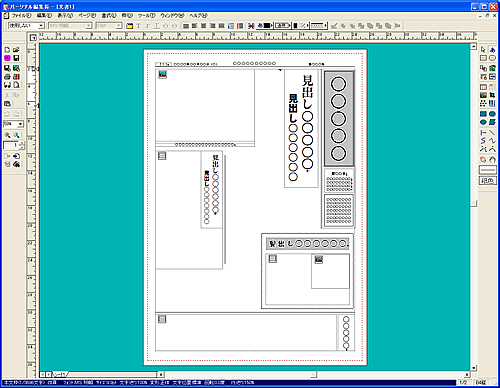Open the 書式 menu

[x=109, y=16]
